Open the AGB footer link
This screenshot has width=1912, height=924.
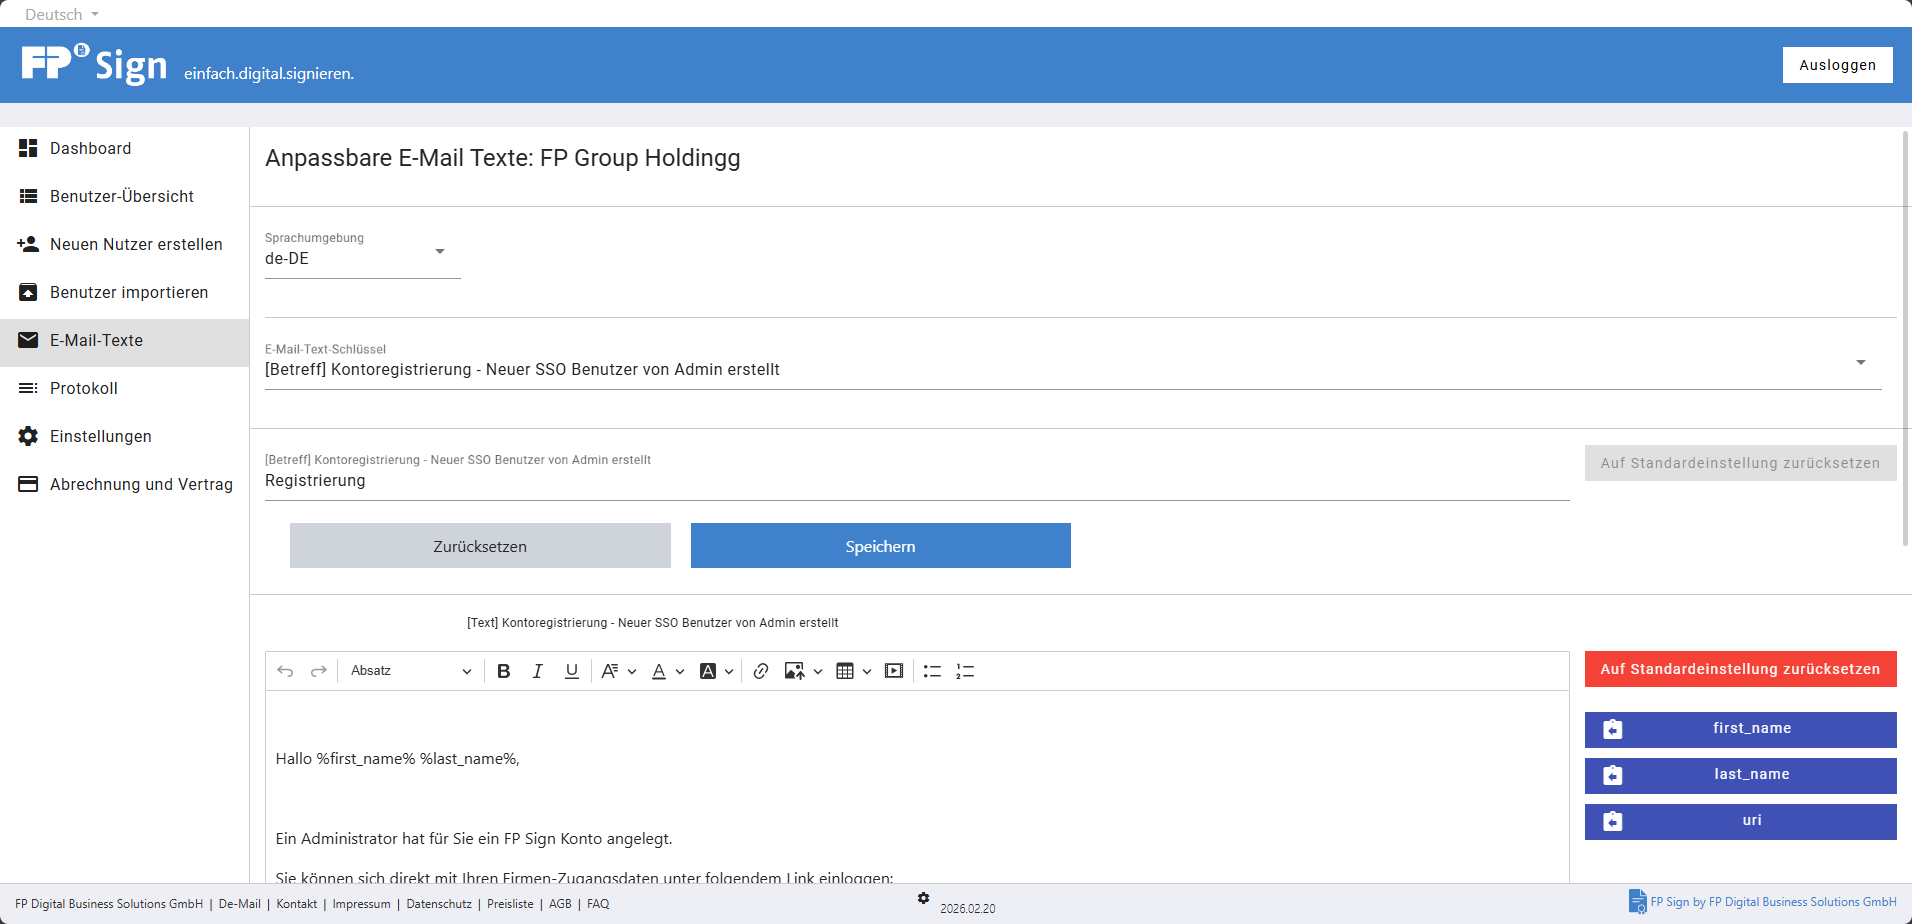pyautogui.click(x=560, y=904)
